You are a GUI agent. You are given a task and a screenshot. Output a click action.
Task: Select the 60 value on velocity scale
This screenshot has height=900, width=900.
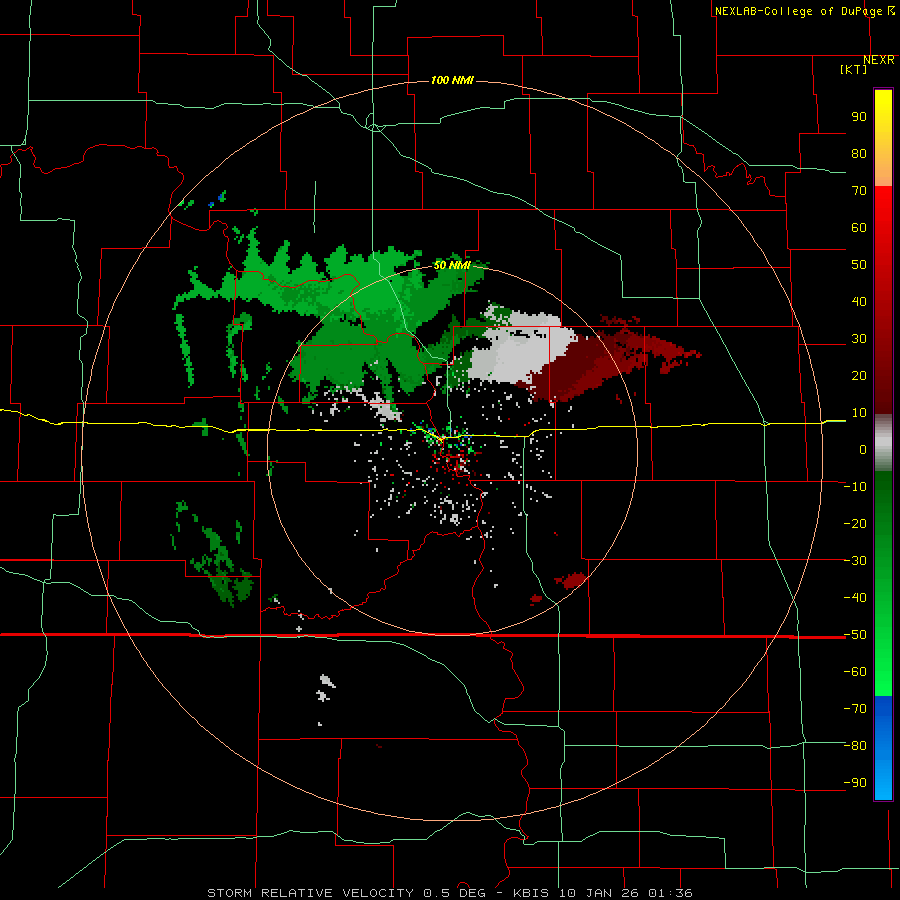[x=859, y=227]
